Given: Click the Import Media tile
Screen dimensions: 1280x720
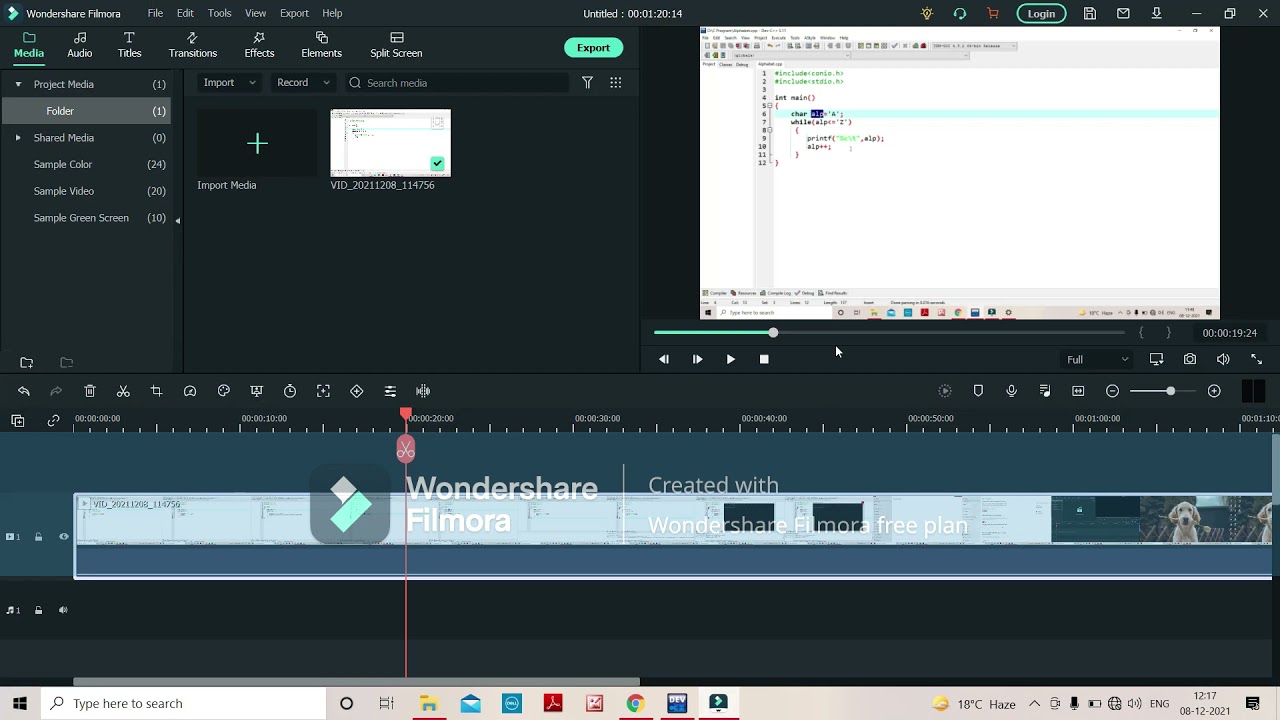Looking at the screenshot, I should pos(257,144).
